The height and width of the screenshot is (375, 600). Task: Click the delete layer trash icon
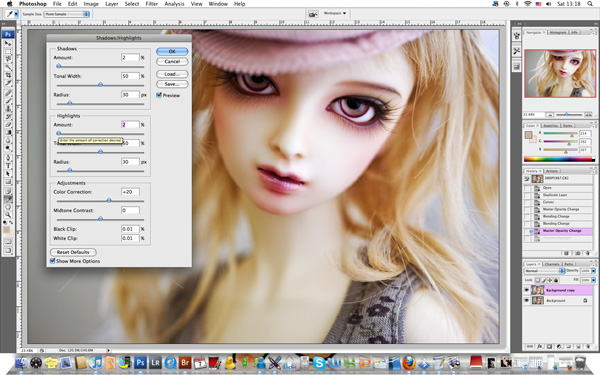[589, 346]
